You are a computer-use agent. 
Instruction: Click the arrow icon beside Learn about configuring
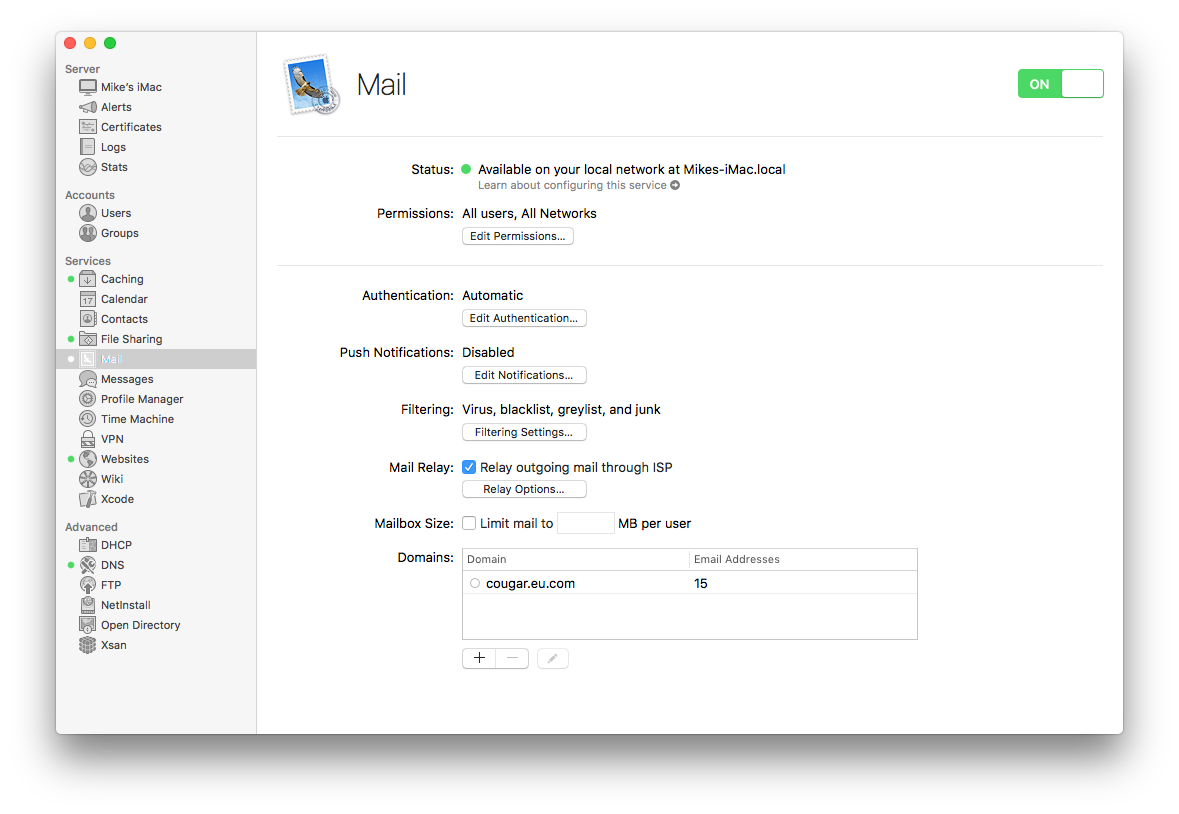click(x=675, y=186)
